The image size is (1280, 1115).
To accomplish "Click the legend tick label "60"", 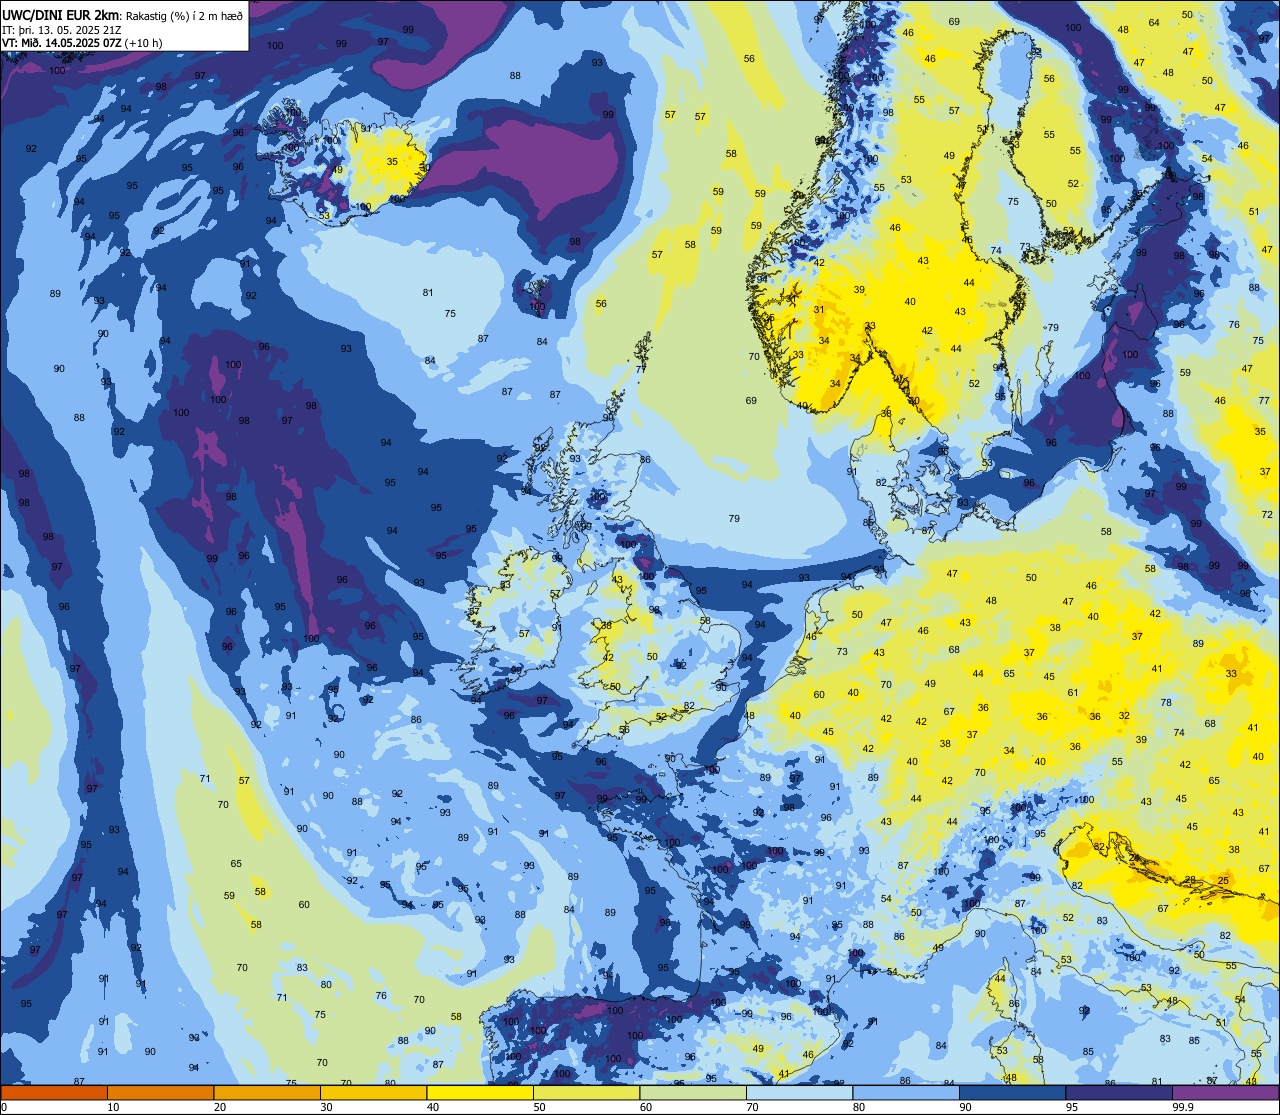I will [645, 1107].
